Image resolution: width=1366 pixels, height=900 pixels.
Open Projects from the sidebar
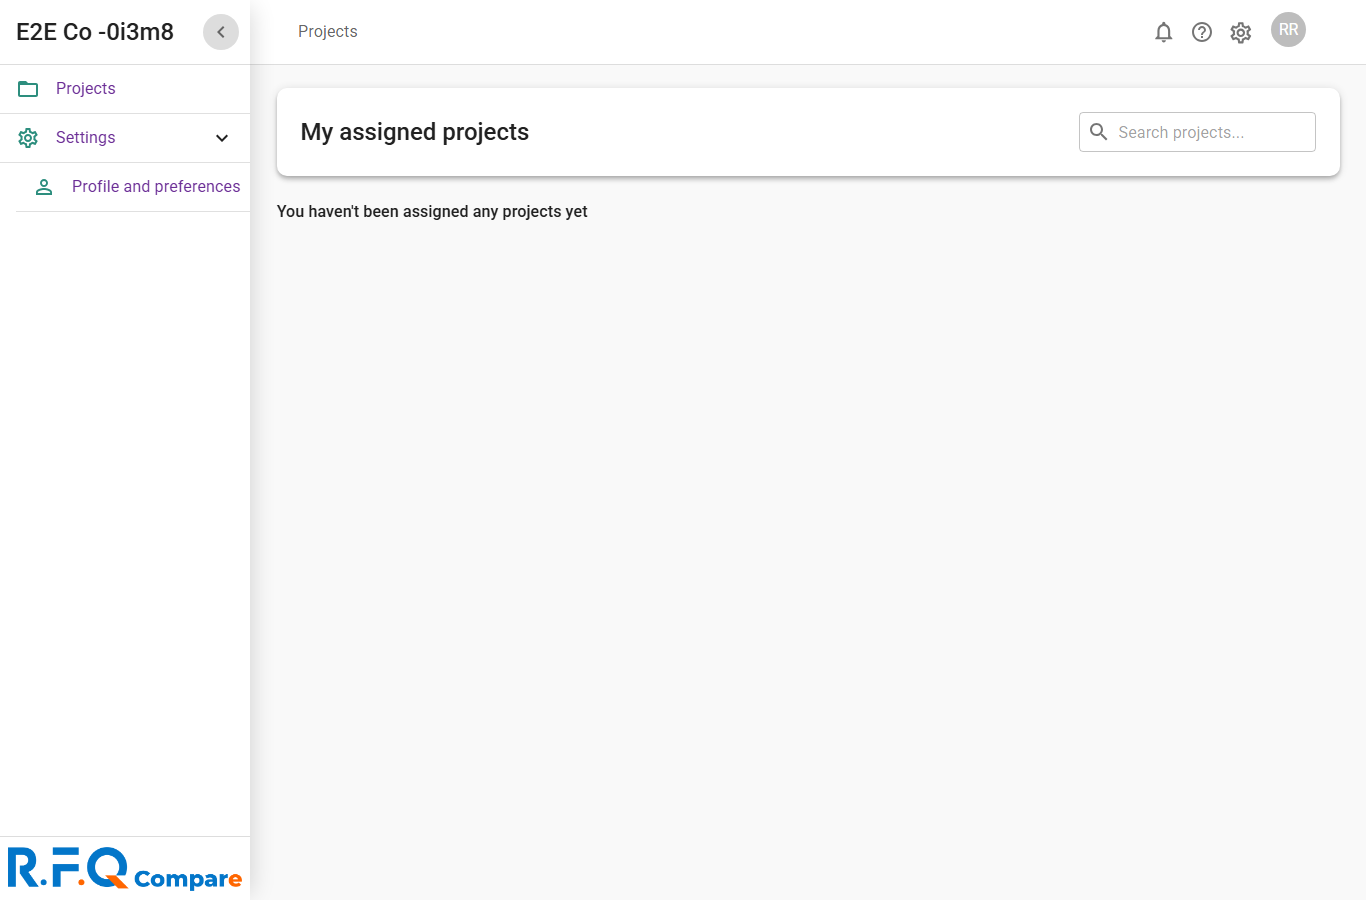pos(125,89)
